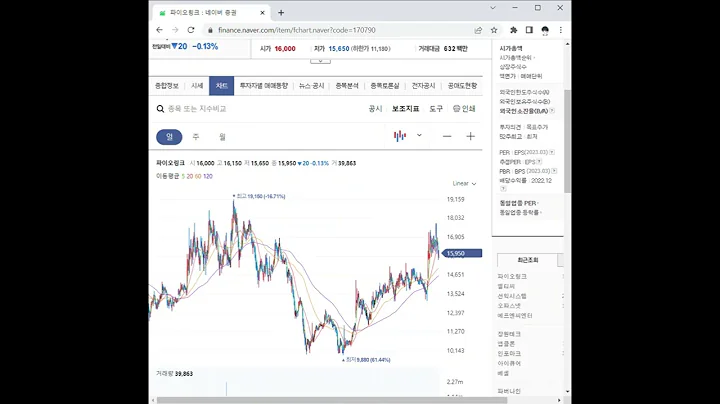
Task: Open the Chrome three-dot menu
Action: [x=561, y=30]
